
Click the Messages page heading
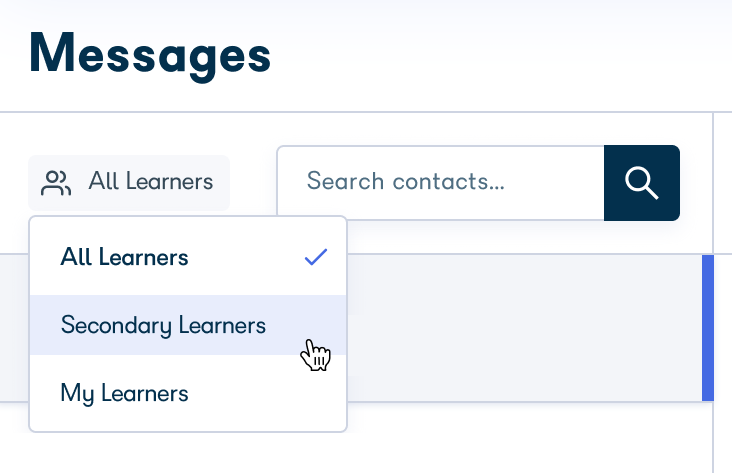[x=150, y=55]
